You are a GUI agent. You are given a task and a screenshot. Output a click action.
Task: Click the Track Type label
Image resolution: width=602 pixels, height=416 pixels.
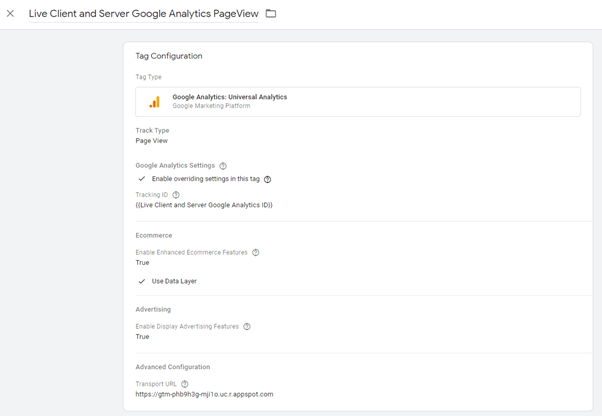[x=152, y=130]
